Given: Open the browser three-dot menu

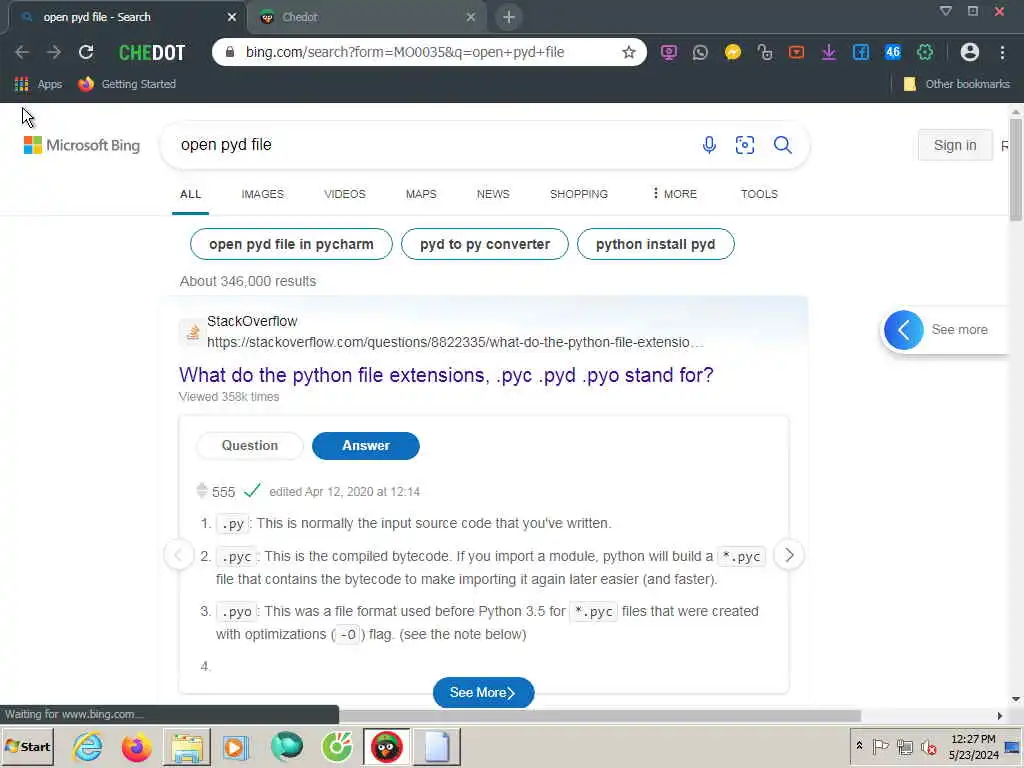Looking at the screenshot, I should (1002, 52).
